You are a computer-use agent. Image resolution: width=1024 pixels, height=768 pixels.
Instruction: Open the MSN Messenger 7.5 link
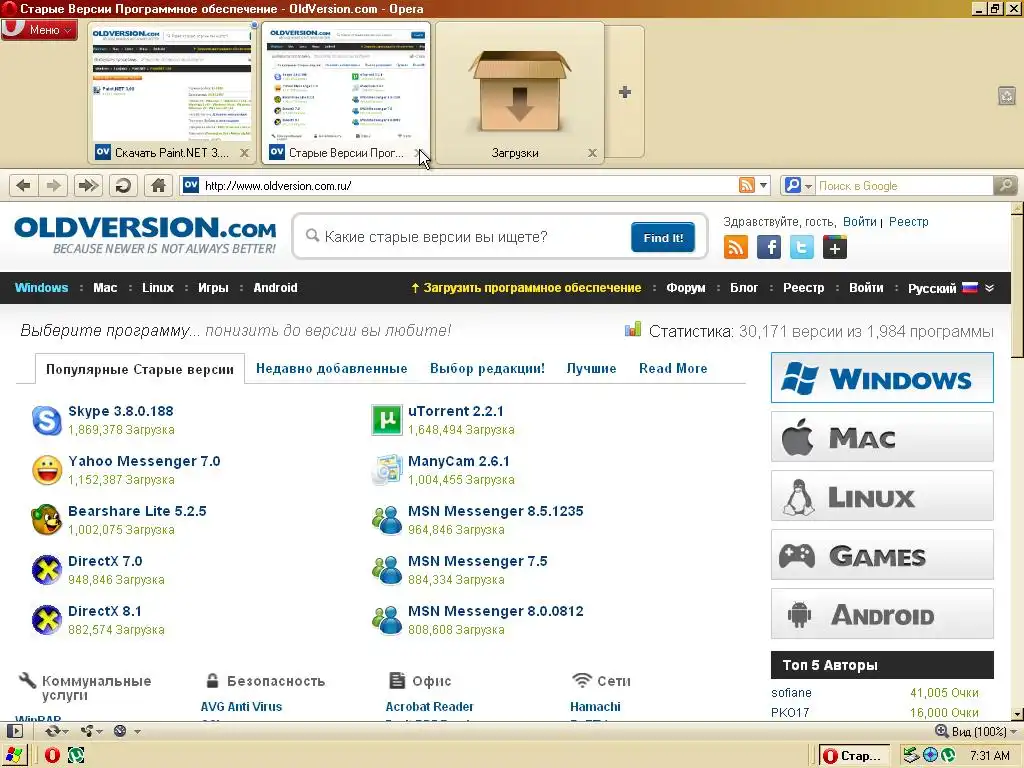click(x=477, y=561)
